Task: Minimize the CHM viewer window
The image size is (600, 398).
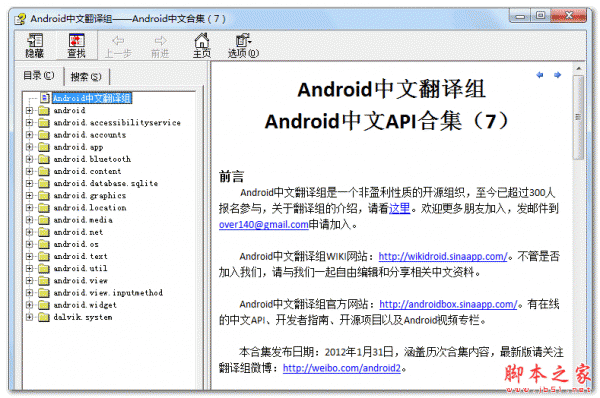Action: (520, 16)
